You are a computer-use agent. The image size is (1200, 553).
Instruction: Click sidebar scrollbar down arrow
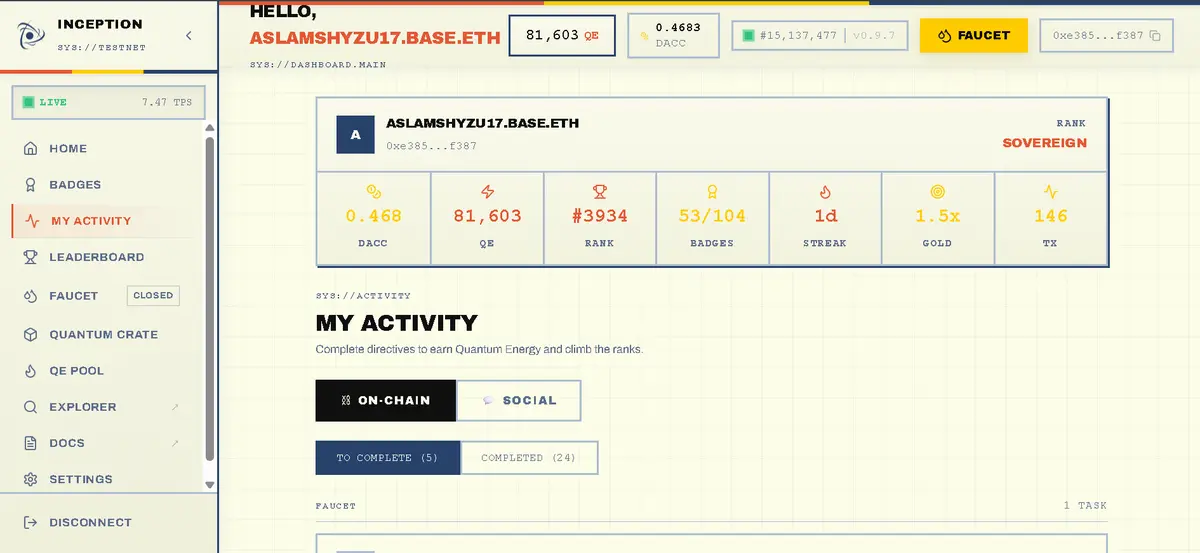point(209,485)
